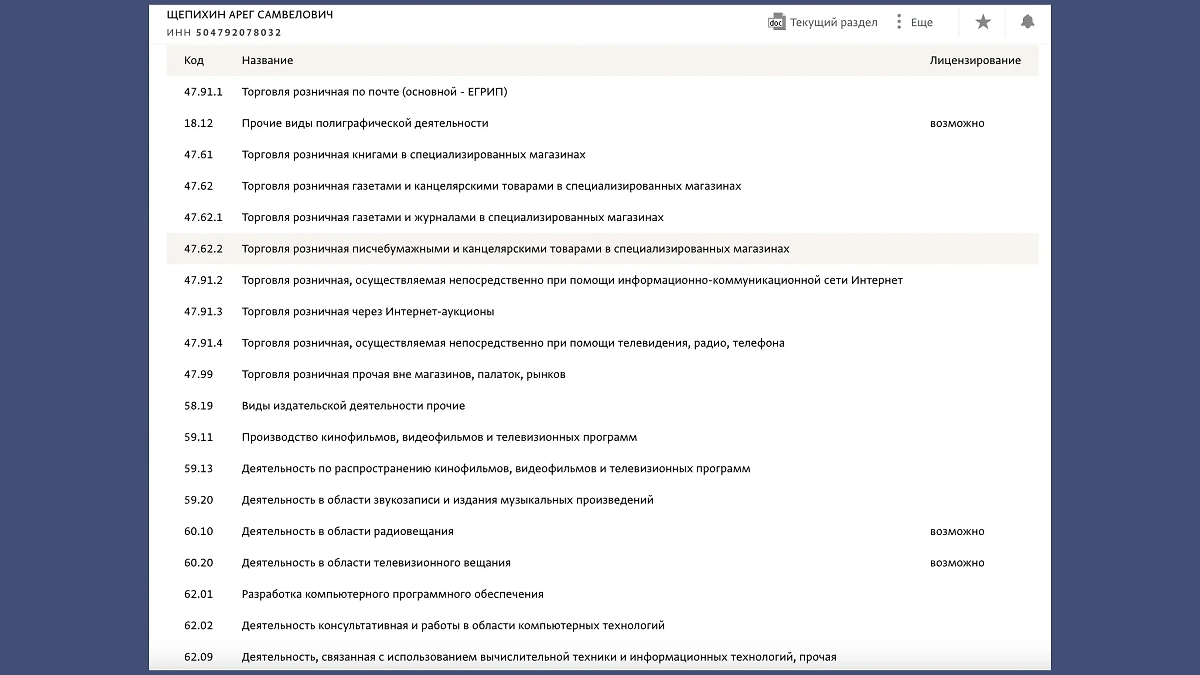Click the highlighted row with code 47.62.2
Image resolution: width=1200 pixels, height=675 pixels.
(515, 249)
